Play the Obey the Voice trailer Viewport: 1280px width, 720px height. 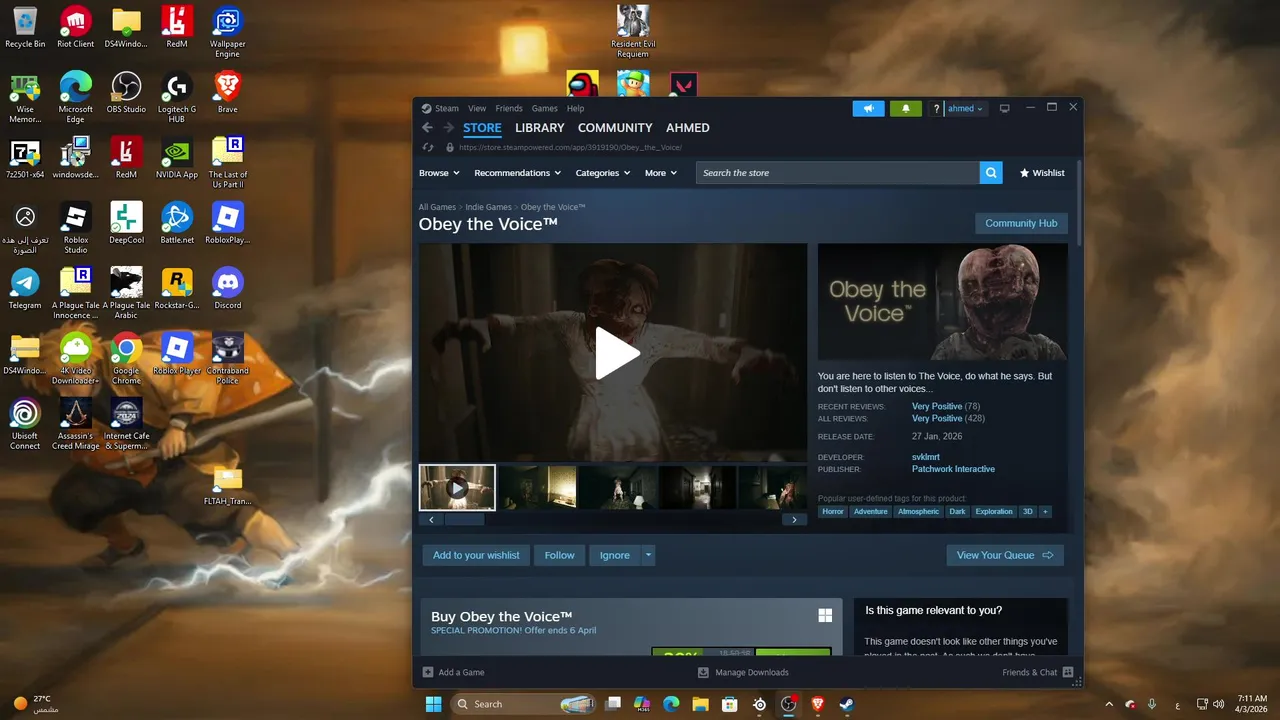tap(617, 353)
